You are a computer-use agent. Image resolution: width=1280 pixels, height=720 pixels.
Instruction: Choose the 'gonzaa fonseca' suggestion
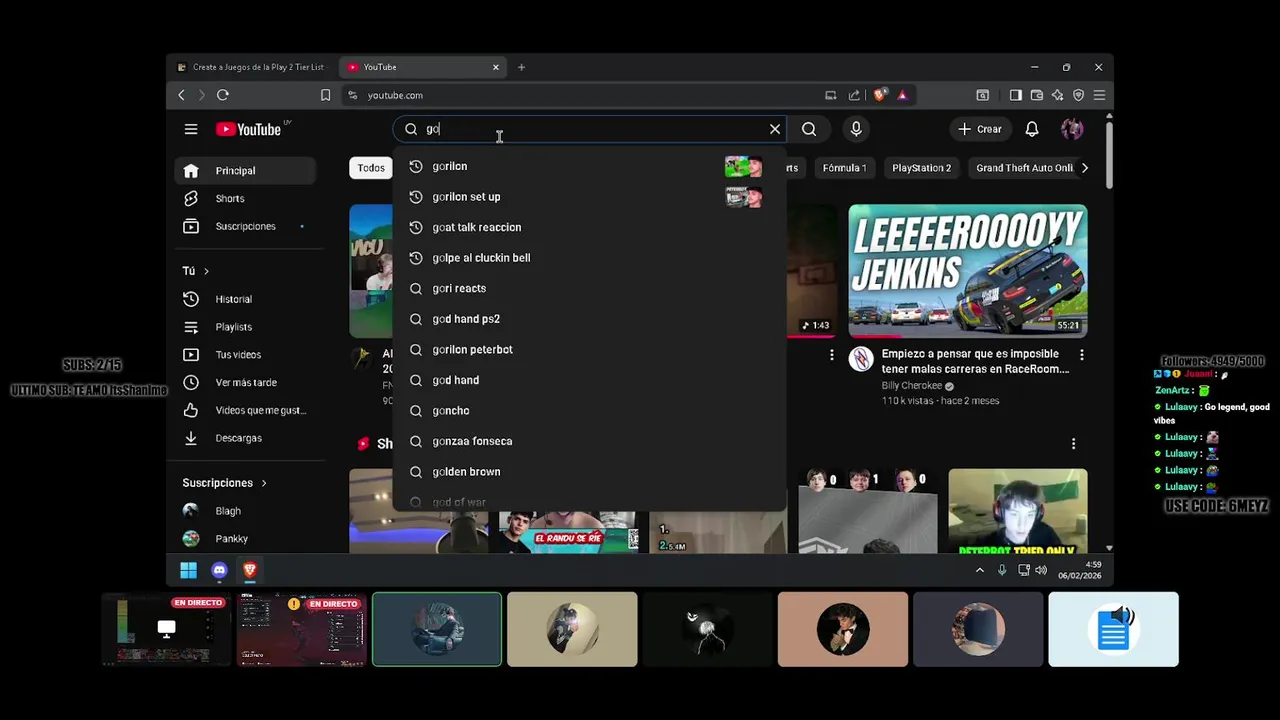click(x=589, y=441)
